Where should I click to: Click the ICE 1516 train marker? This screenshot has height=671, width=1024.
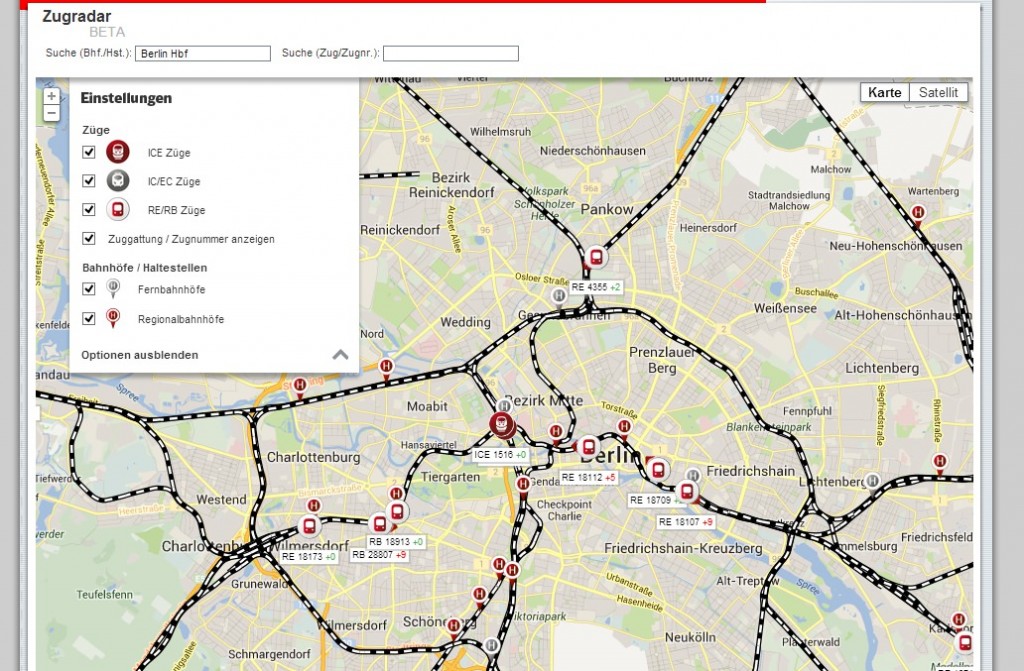(x=502, y=425)
